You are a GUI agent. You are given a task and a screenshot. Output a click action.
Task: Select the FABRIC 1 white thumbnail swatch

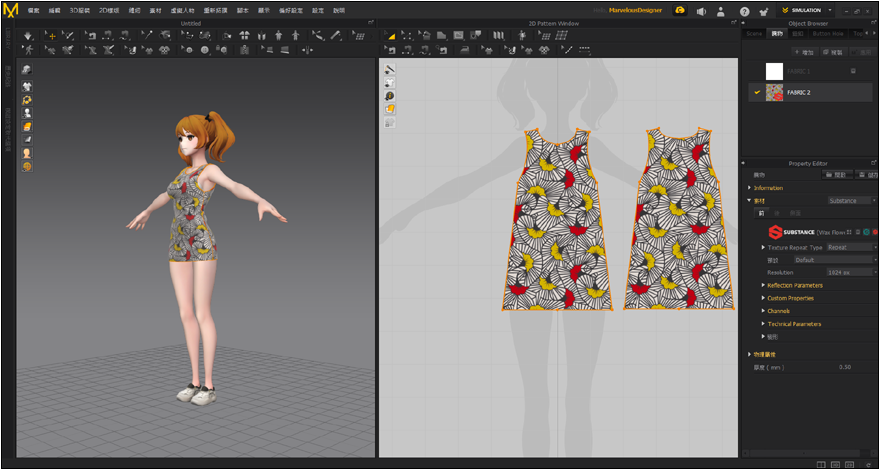click(774, 71)
